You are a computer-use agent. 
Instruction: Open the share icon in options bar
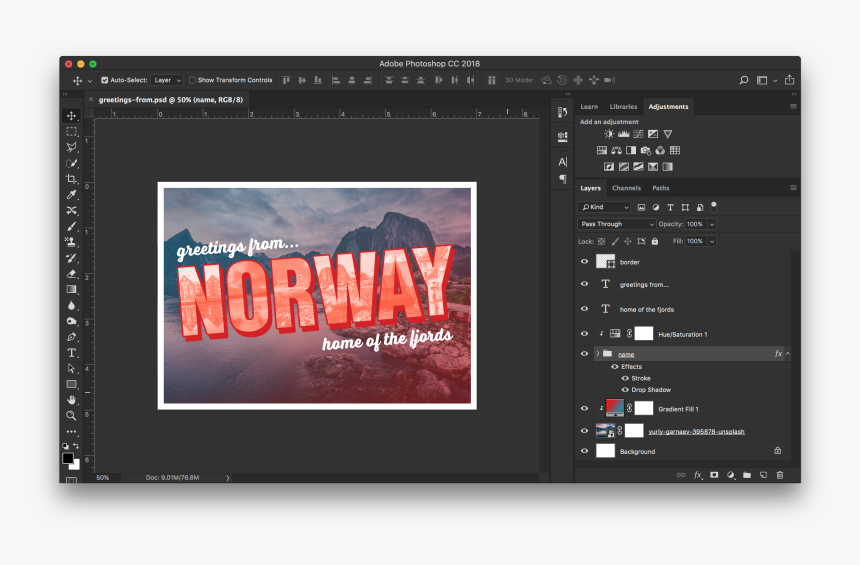pos(789,80)
